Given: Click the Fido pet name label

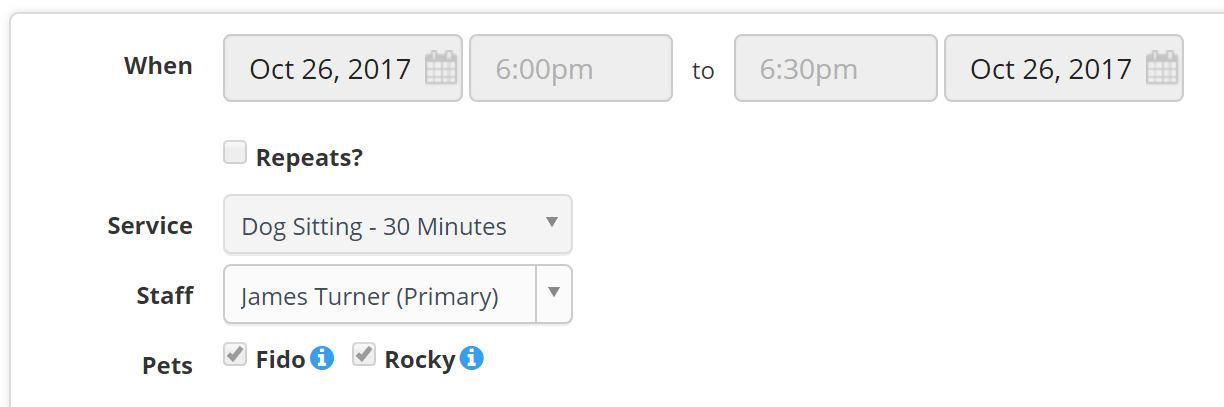Looking at the screenshot, I should (280, 360).
